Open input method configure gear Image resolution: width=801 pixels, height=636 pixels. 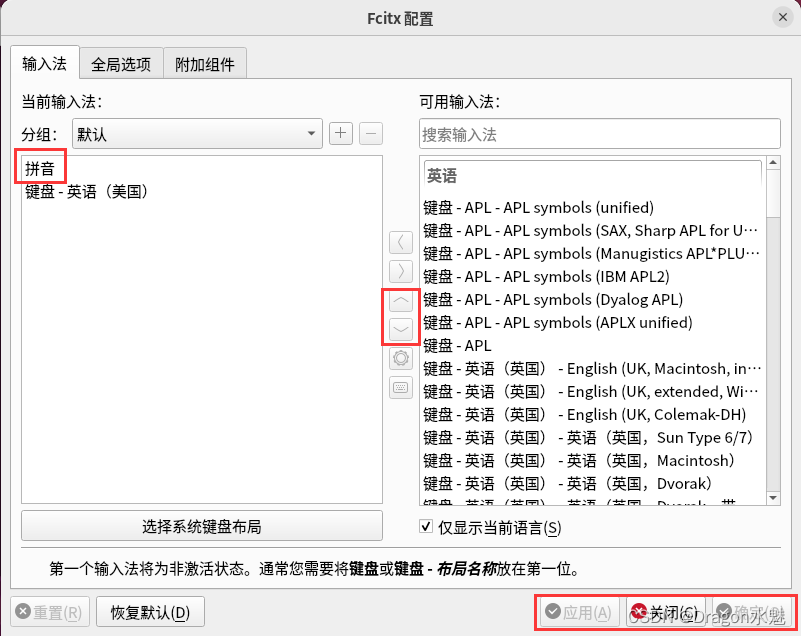pyautogui.click(x=400, y=359)
